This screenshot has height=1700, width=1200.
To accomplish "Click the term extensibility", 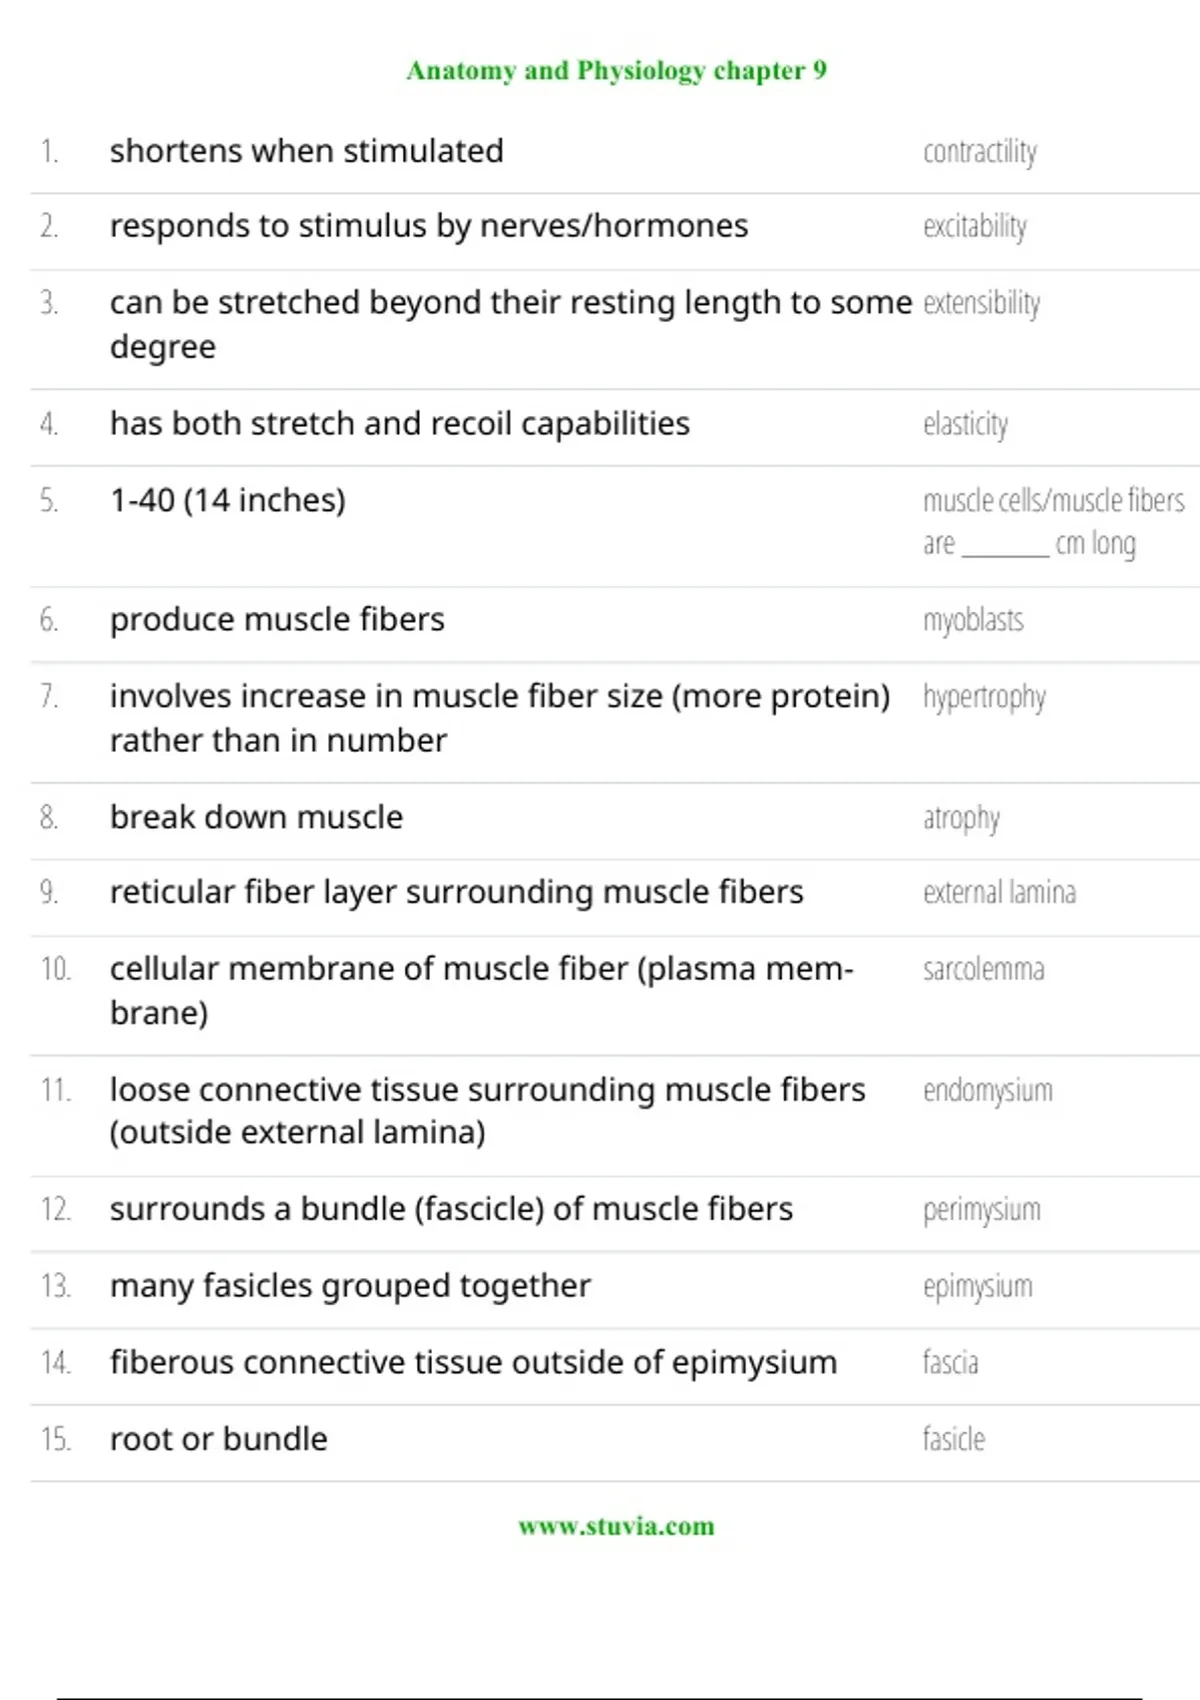I will coord(982,303).
